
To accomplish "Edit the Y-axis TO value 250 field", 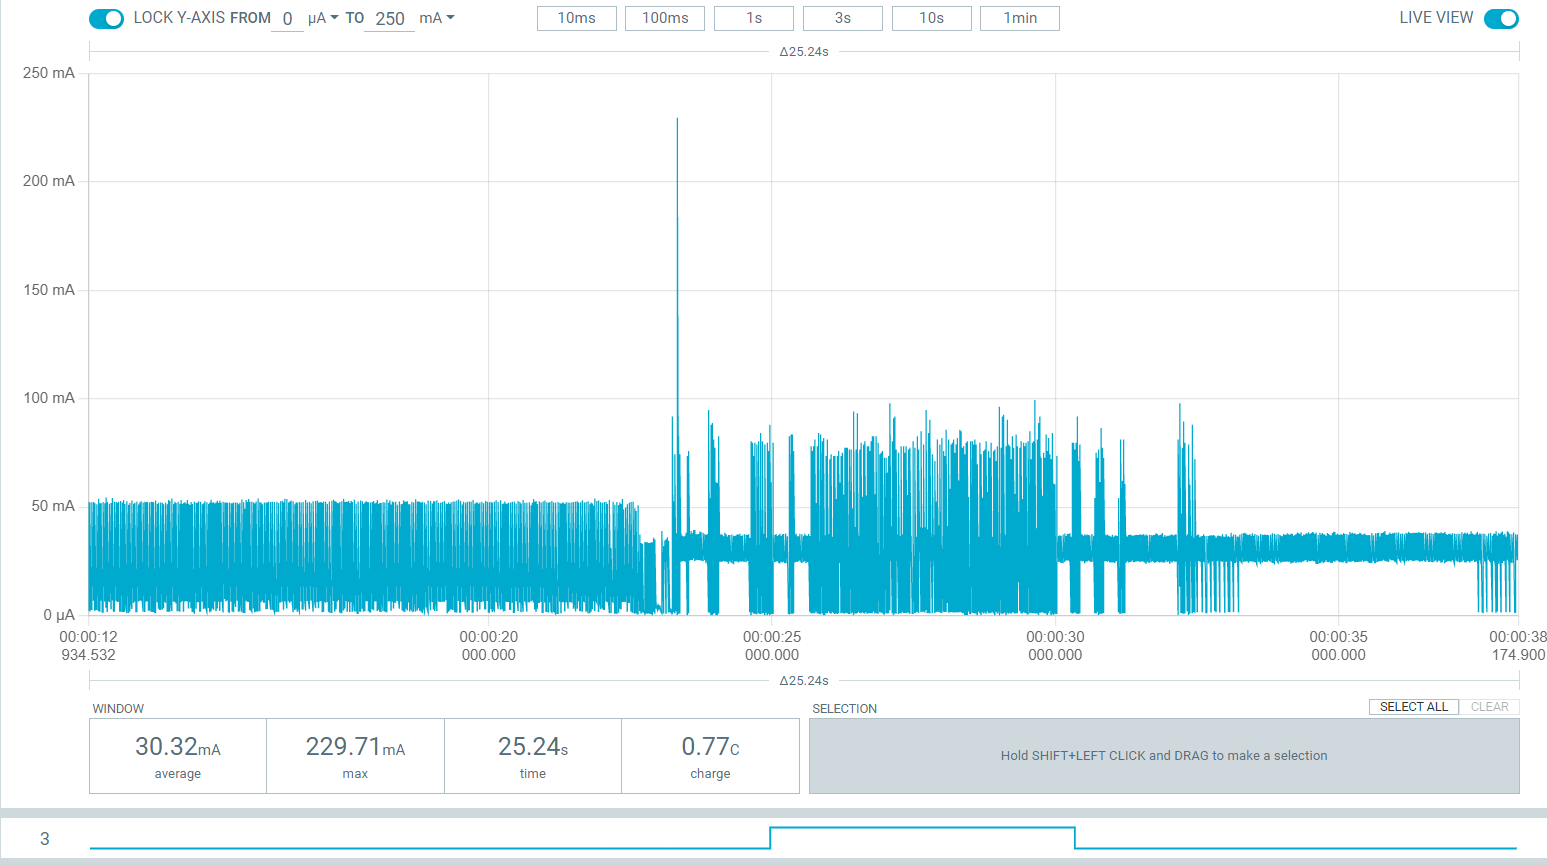I will [389, 19].
